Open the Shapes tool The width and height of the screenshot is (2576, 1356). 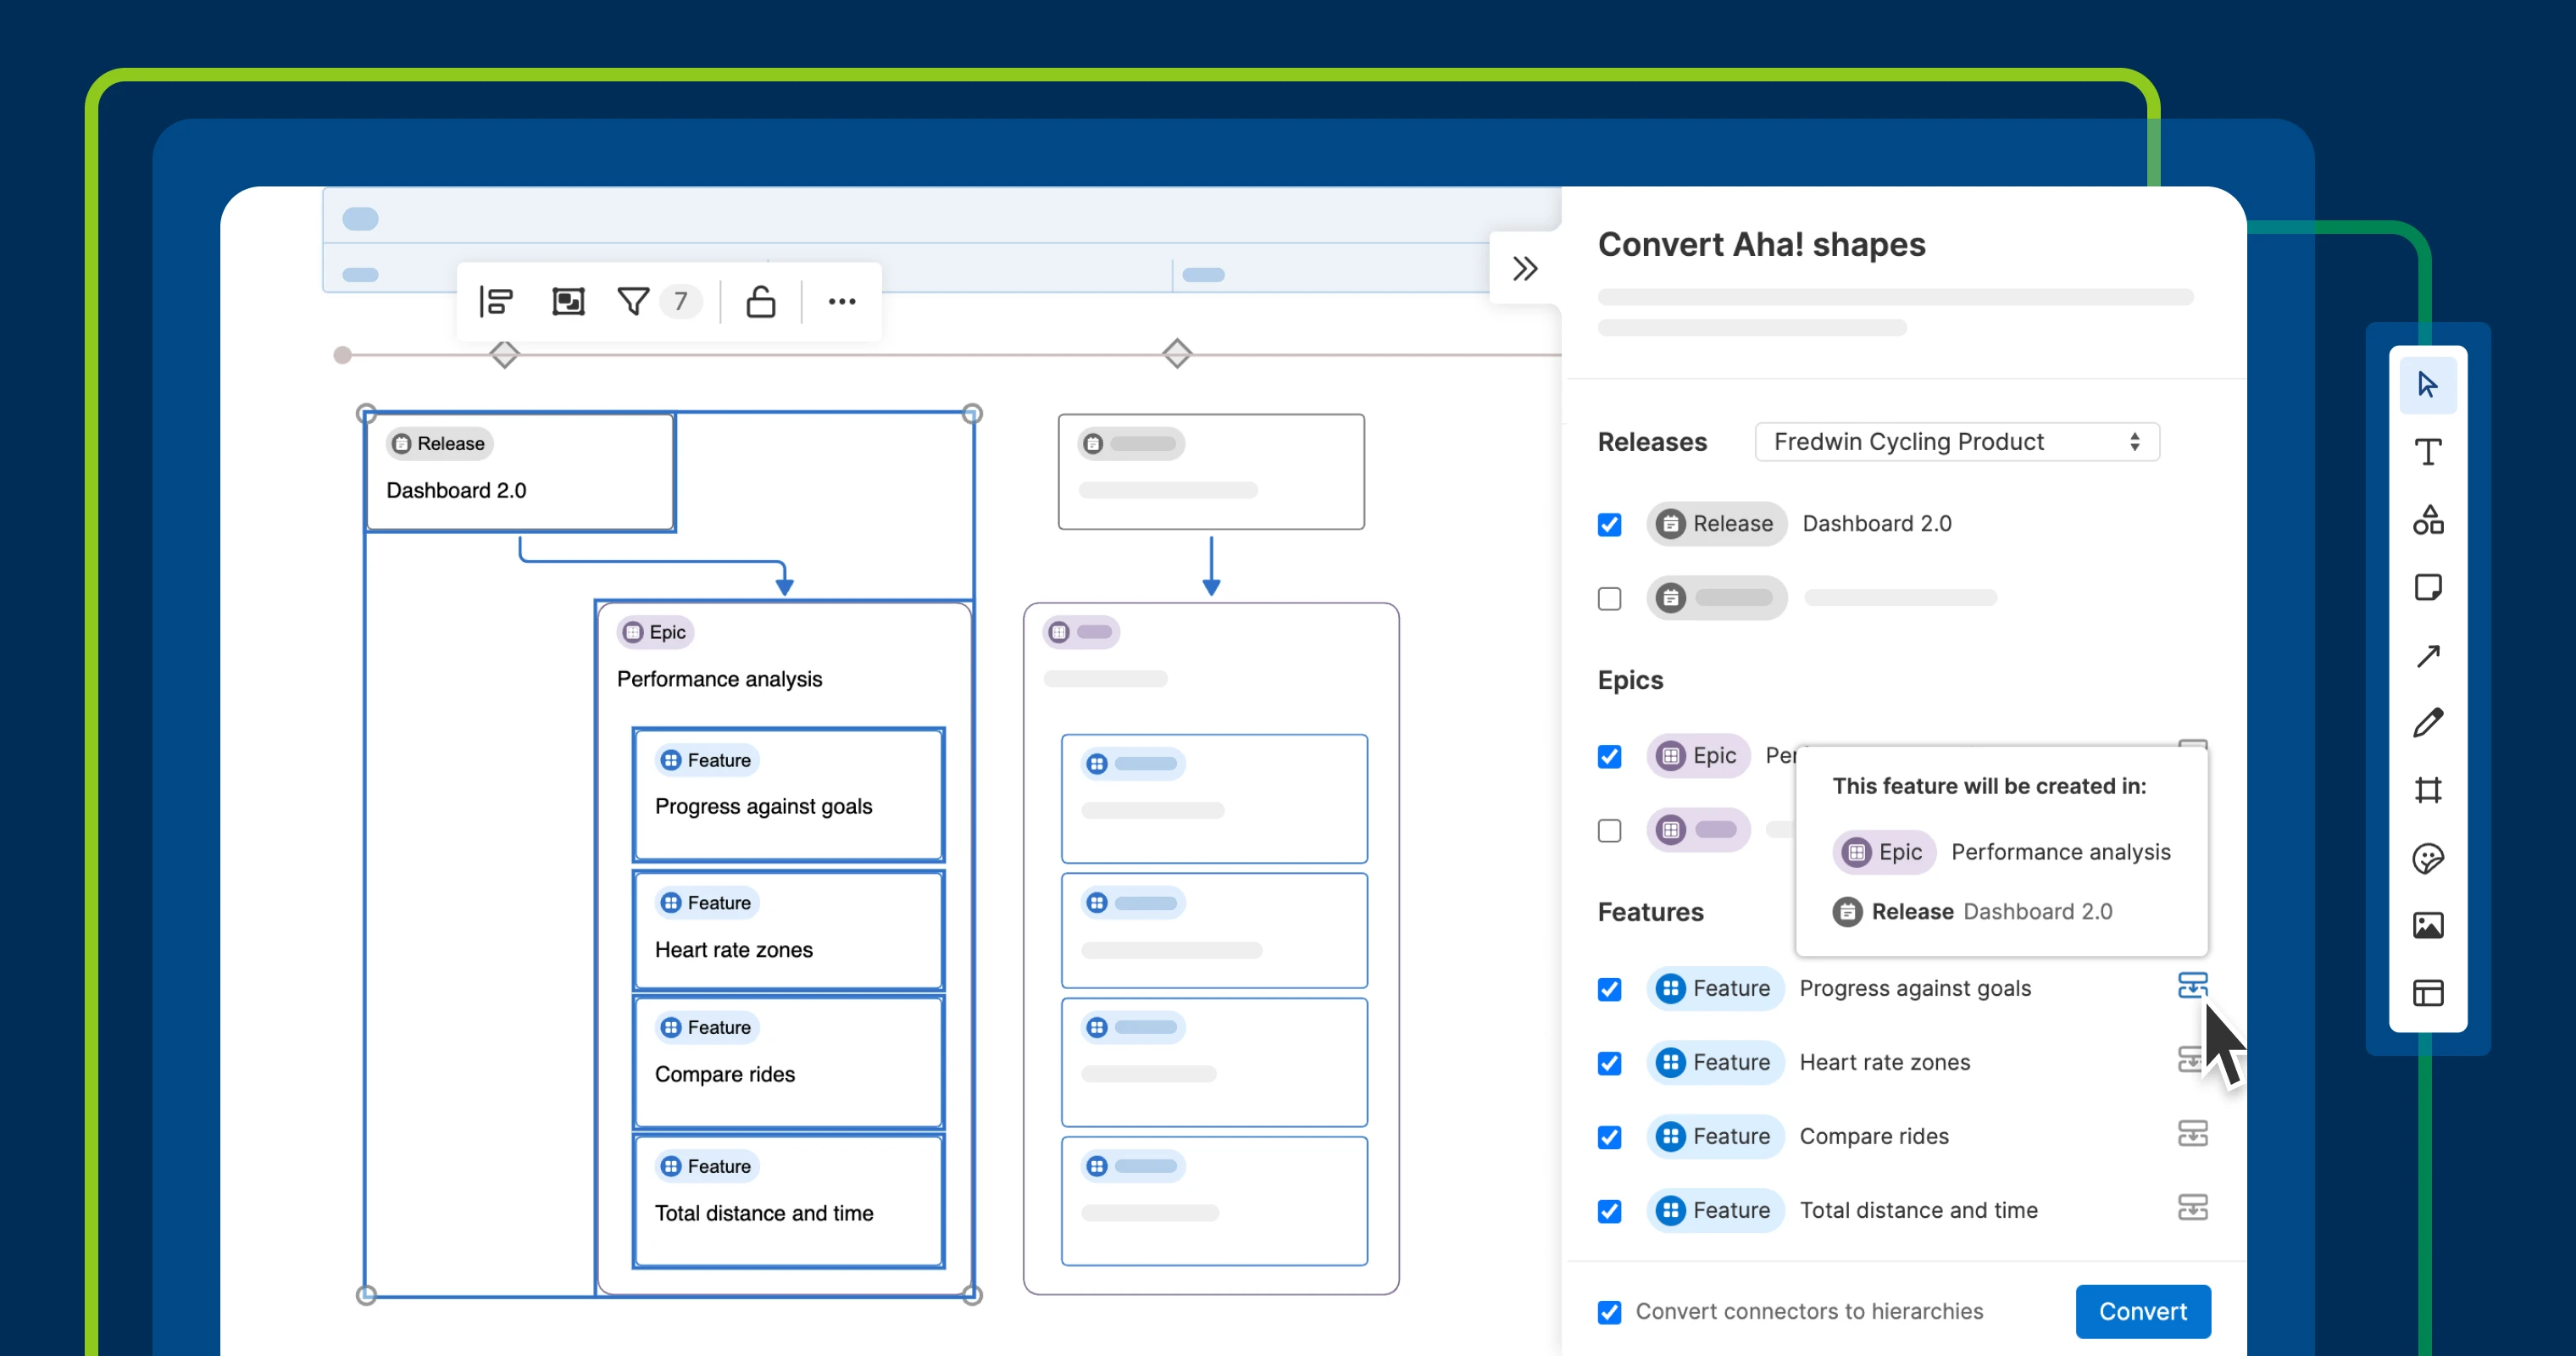point(2427,520)
